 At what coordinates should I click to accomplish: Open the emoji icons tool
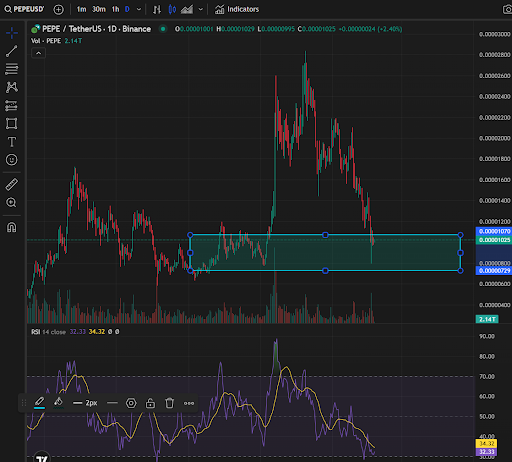point(12,160)
